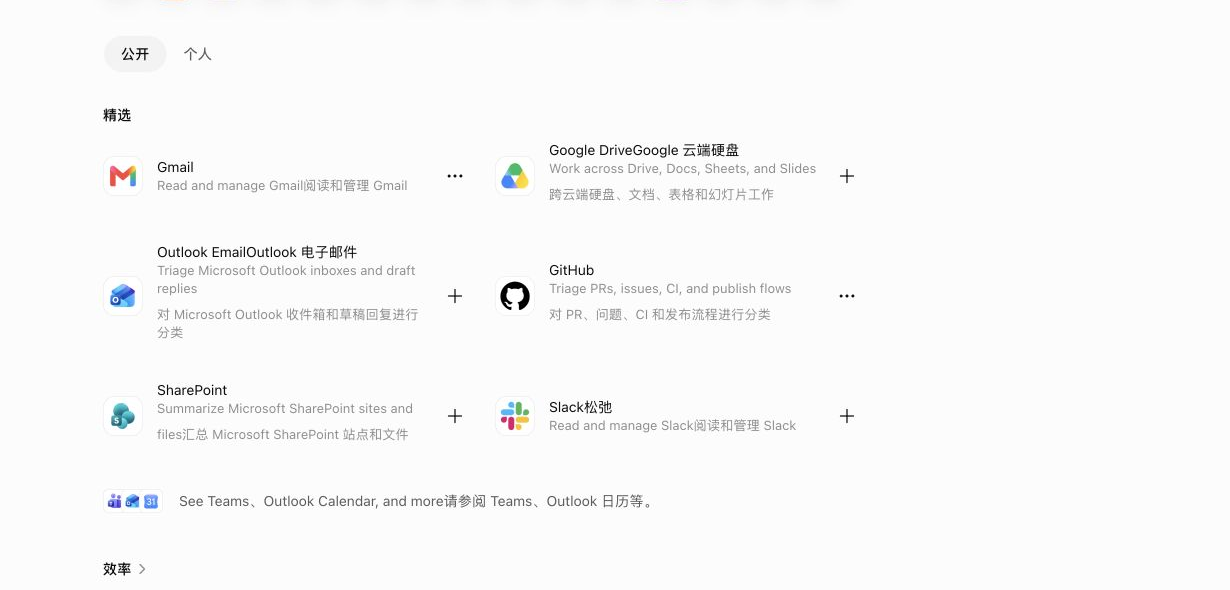Click Triage PRs, issues, CI description

click(670, 288)
